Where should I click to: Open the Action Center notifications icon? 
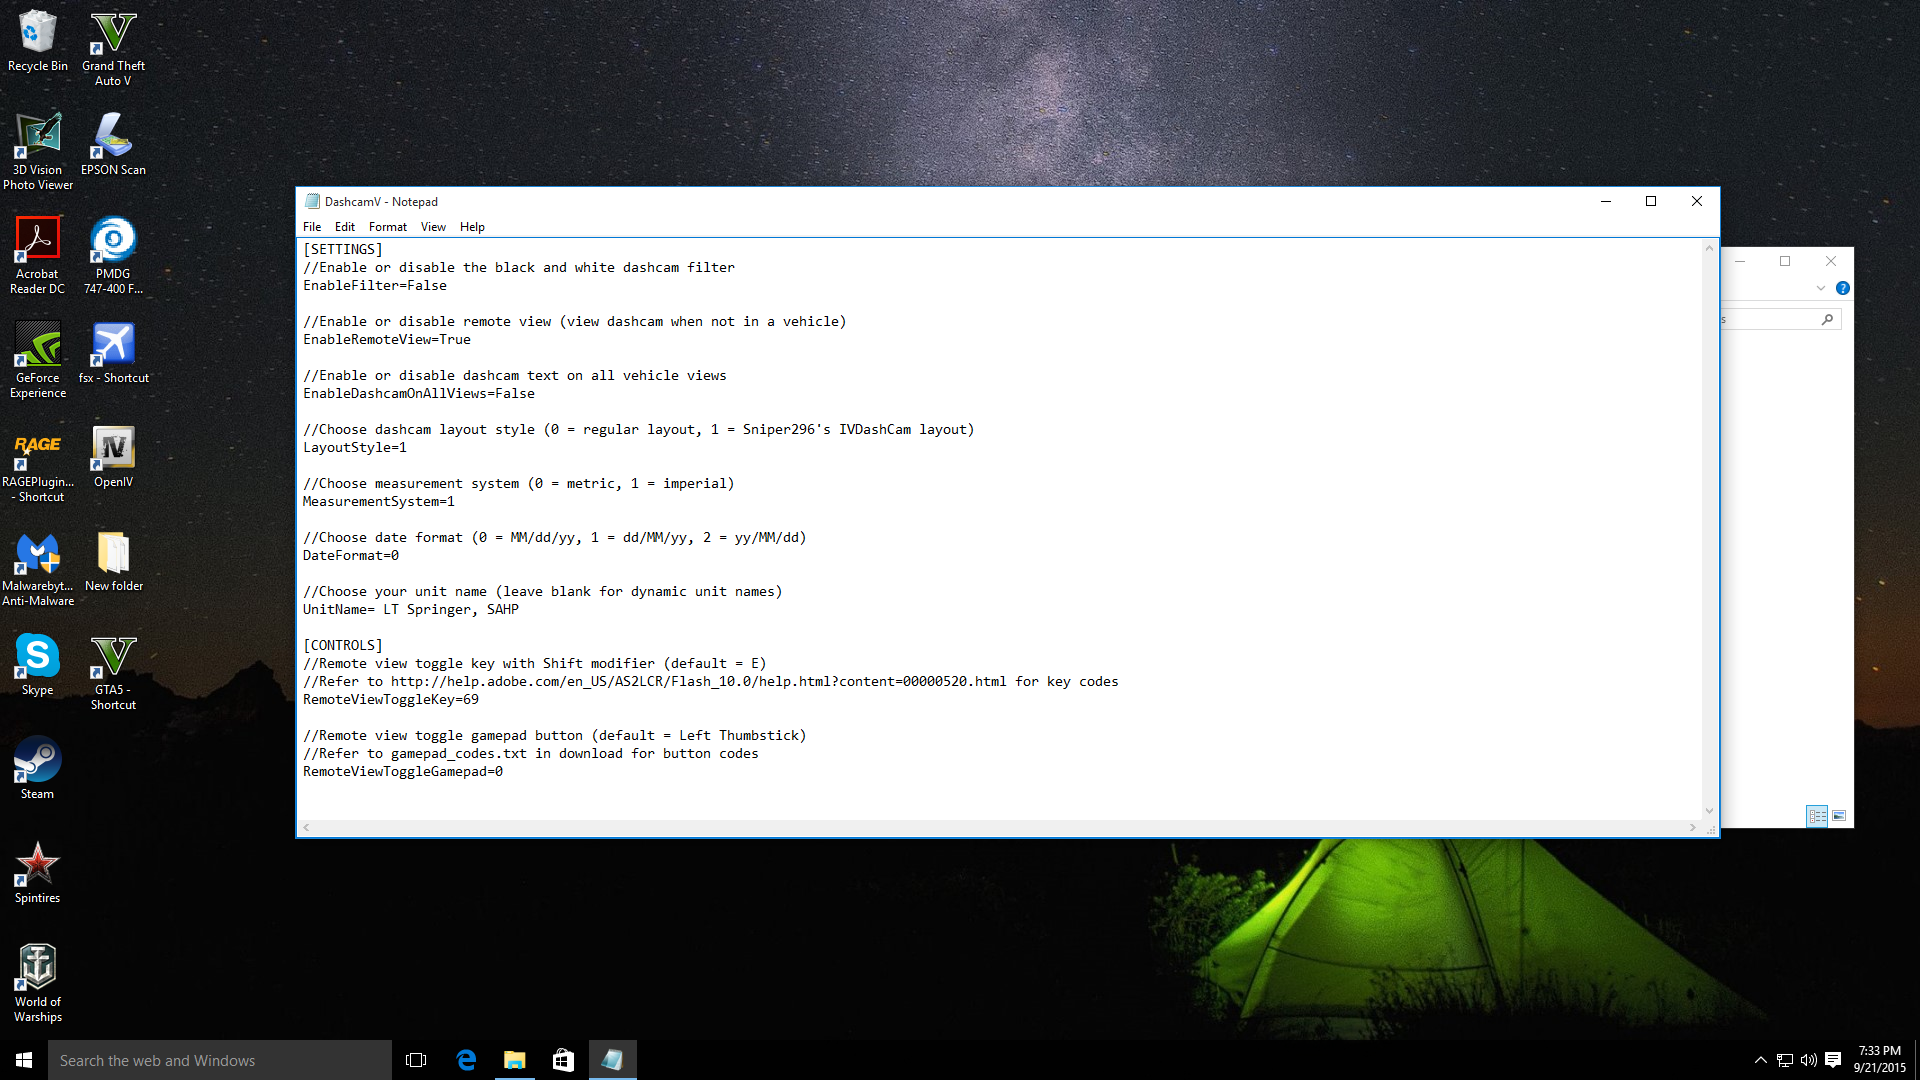(1833, 1060)
